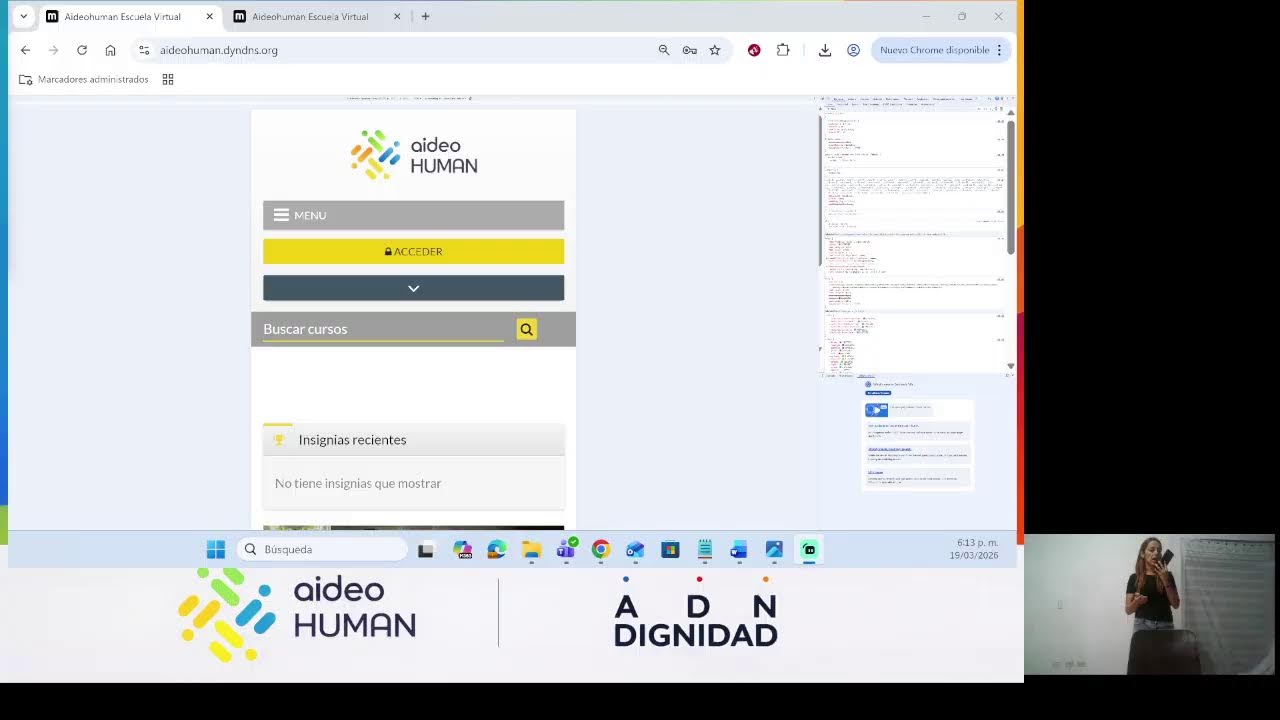Click the text No tiene insignias que mostrar
This screenshot has width=1280, height=720.
click(x=358, y=483)
